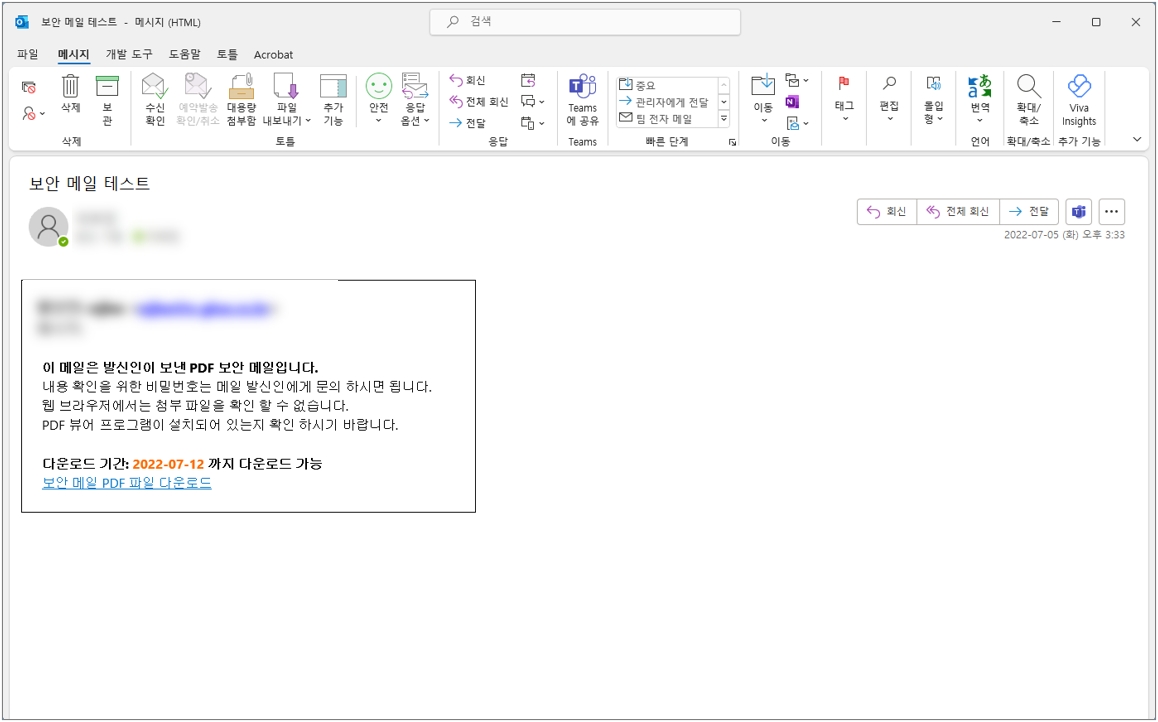Open the 태그 flag dropdown
This screenshot has height=722, width=1158.
(844, 100)
